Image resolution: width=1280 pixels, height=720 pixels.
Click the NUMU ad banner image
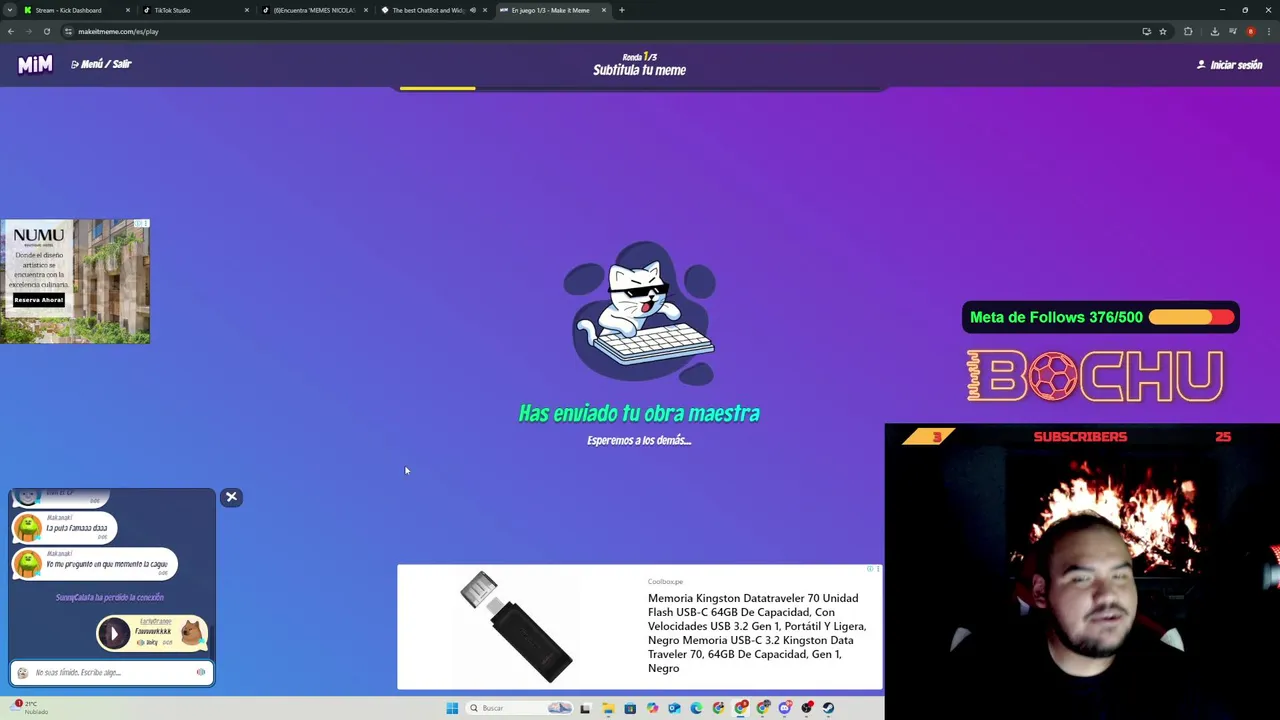75,281
